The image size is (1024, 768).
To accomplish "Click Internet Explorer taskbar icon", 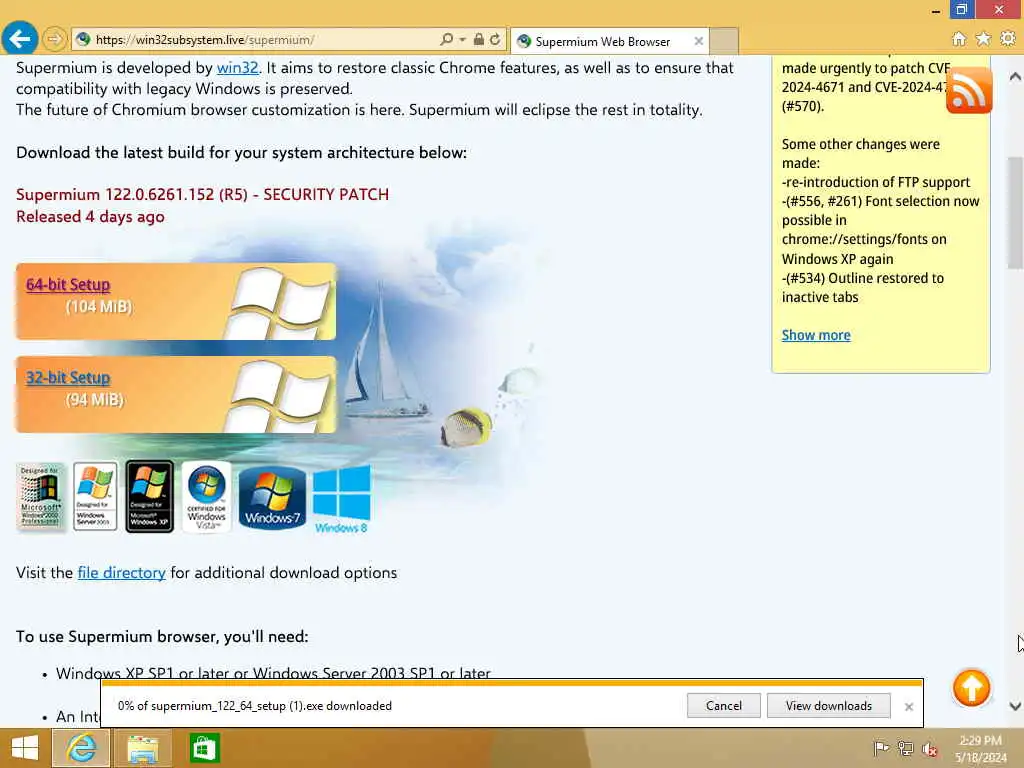I will (81, 748).
